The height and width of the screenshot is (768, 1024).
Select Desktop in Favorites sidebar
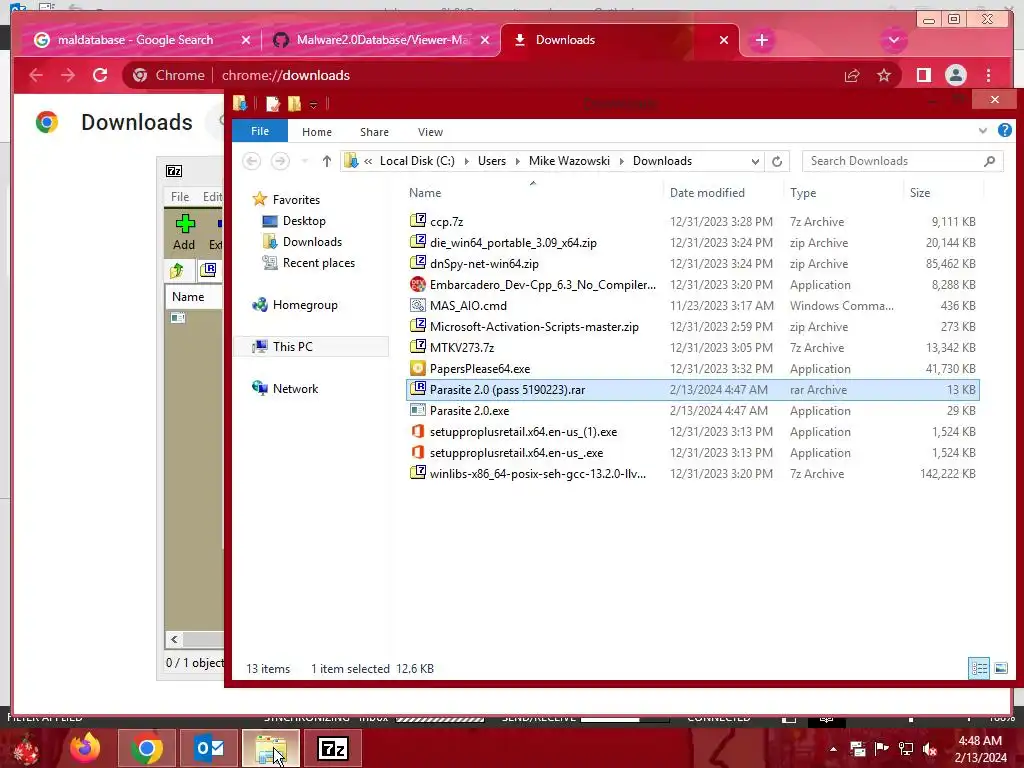(304, 221)
